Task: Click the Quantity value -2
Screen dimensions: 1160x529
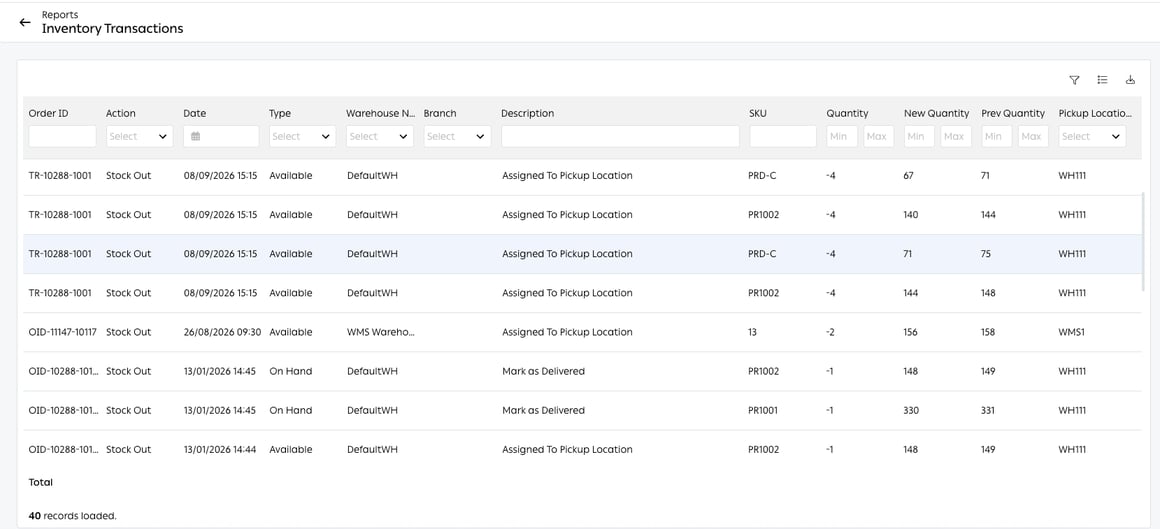Action: tap(831, 332)
